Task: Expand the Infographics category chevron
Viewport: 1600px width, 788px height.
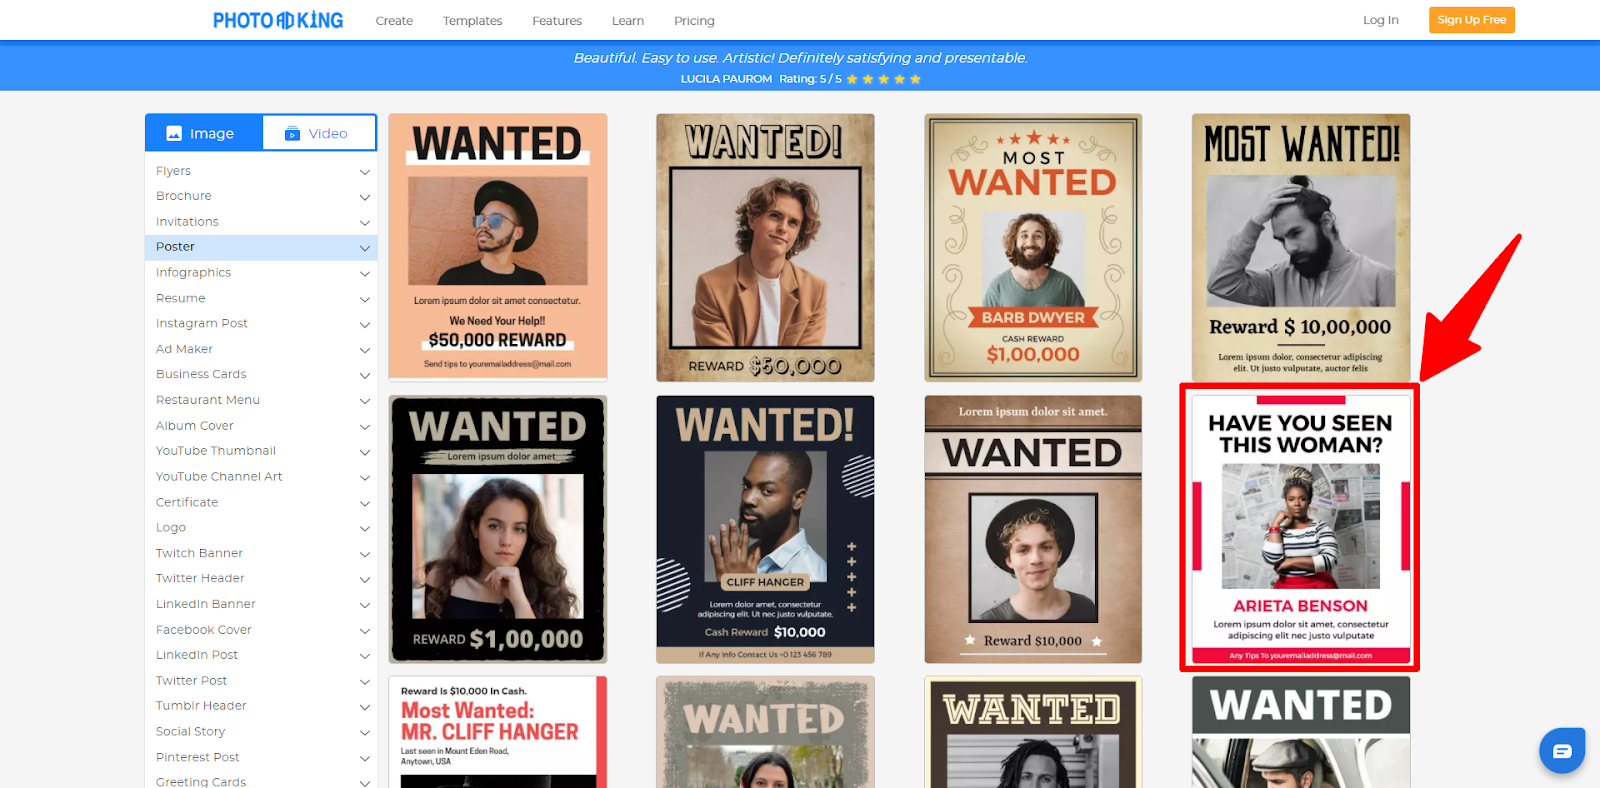Action: pos(365,274)
